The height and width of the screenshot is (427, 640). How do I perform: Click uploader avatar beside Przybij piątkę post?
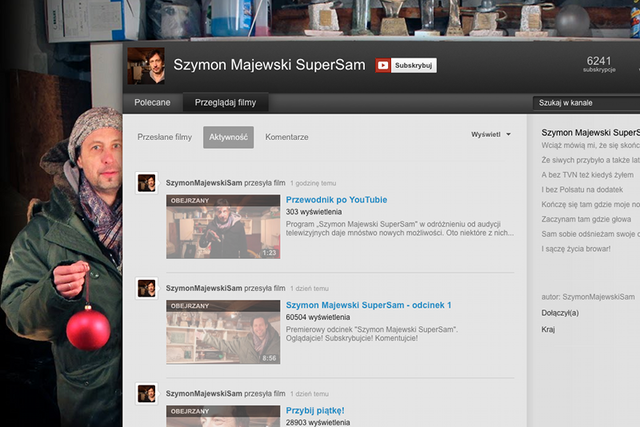(x=147, y=393)
